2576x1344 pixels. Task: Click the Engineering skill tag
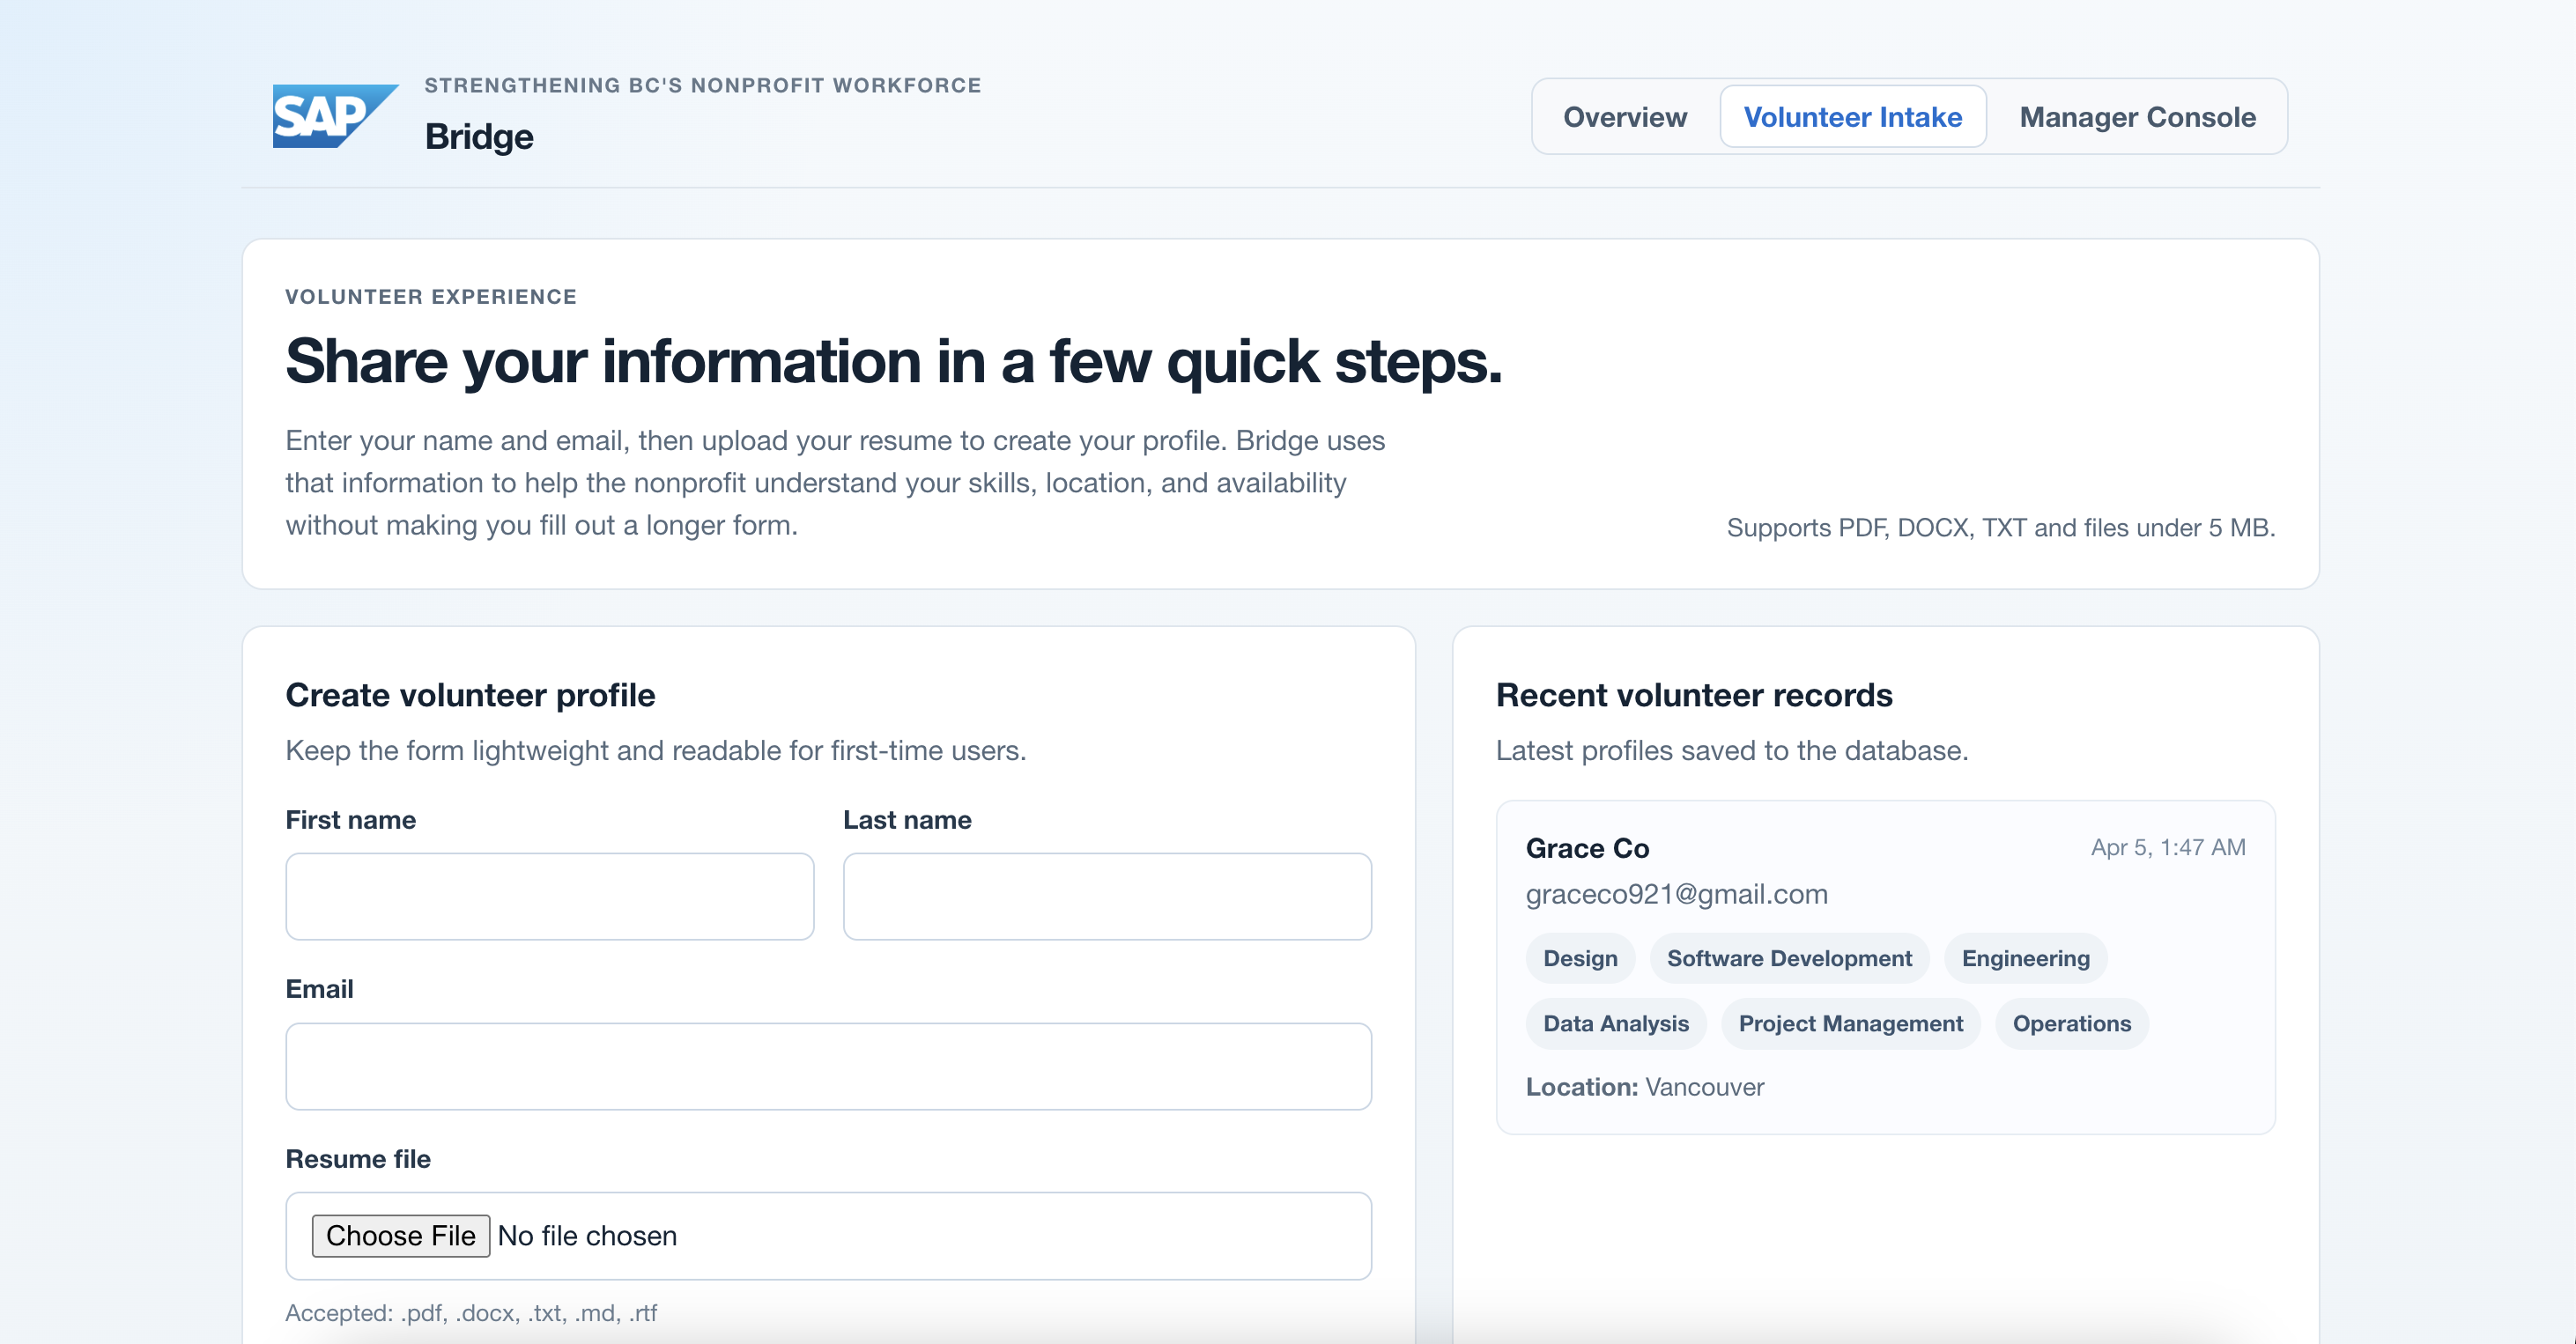(x=2025, y=958)
